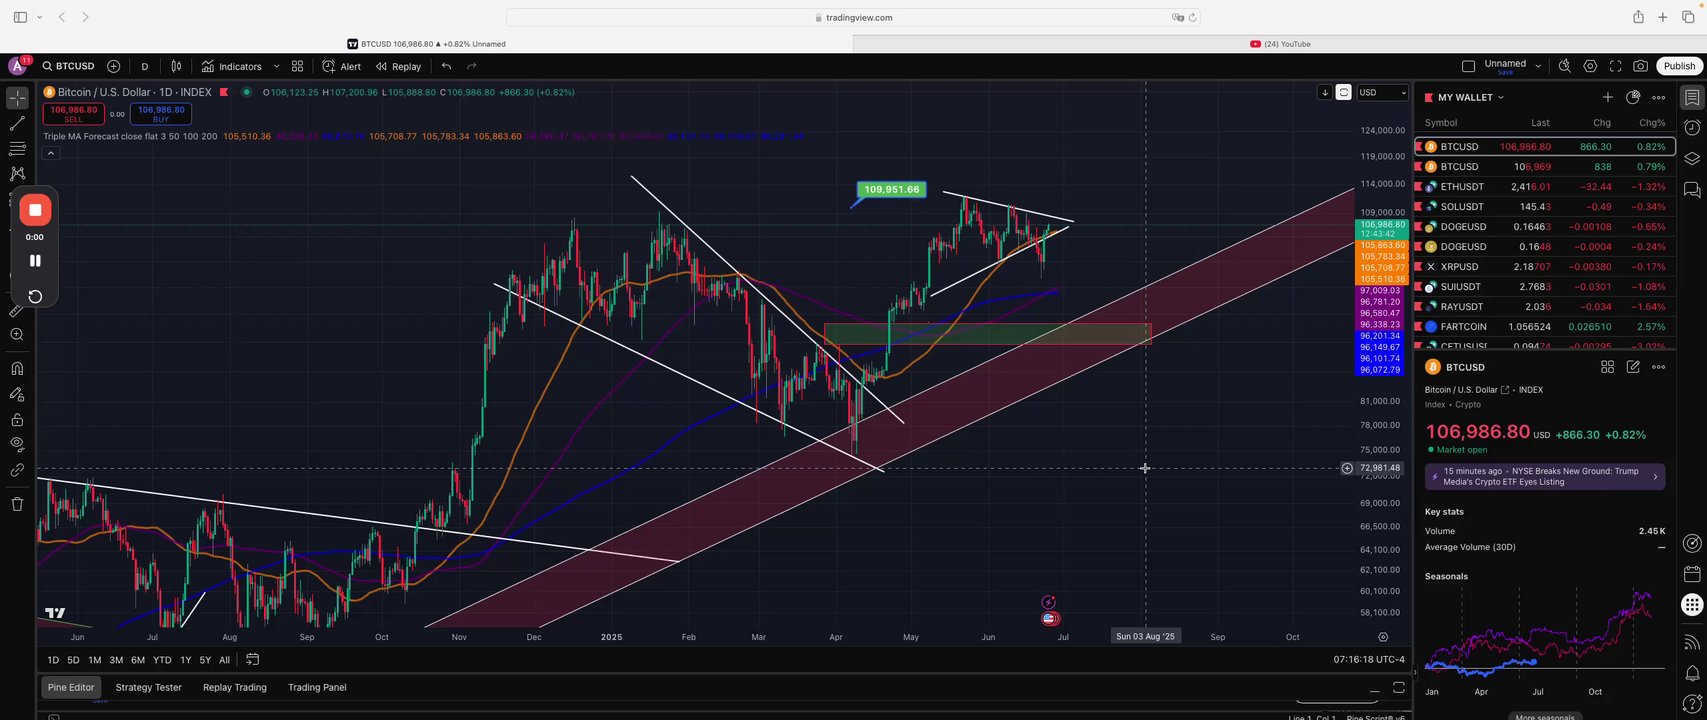Select the XRPUSD watchlist row
Viewport: 1707px width, 720px height.
point(1545,267)
